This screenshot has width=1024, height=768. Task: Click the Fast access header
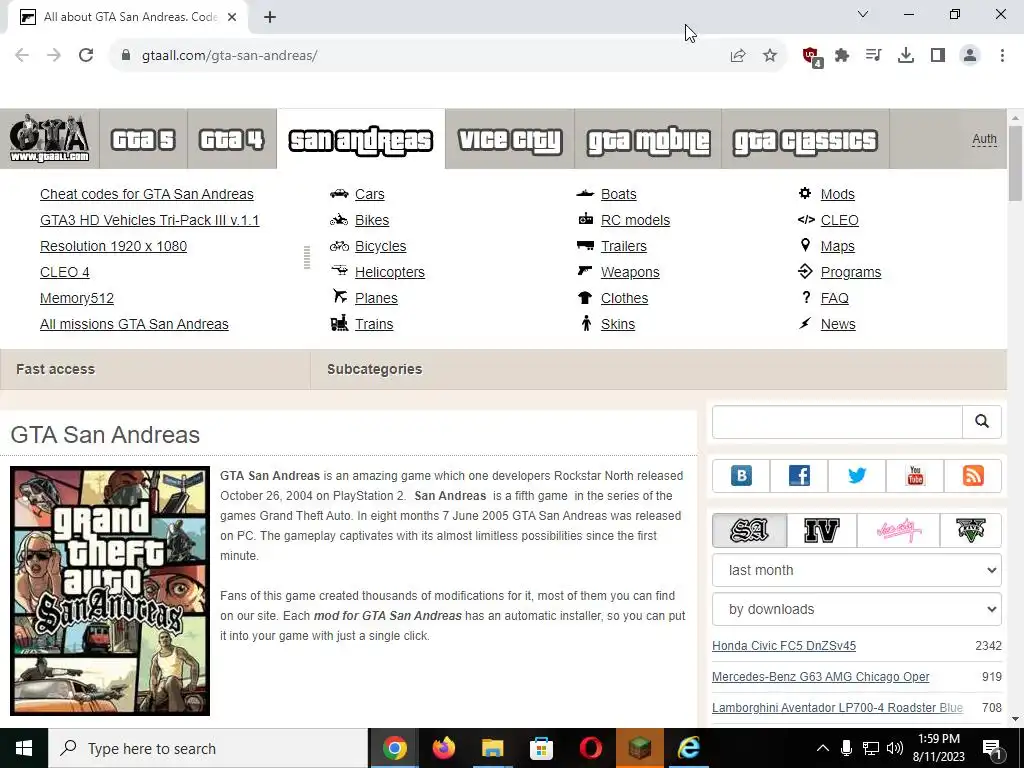coord(56,369)
